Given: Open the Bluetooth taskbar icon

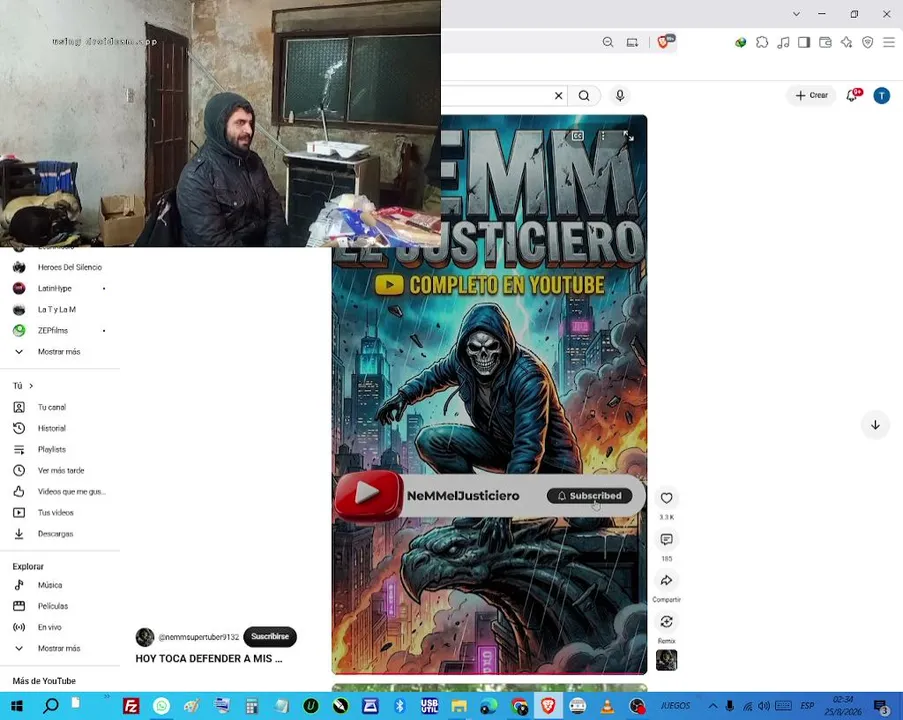Looking at the screenshot, I should [x=400, y=706].
